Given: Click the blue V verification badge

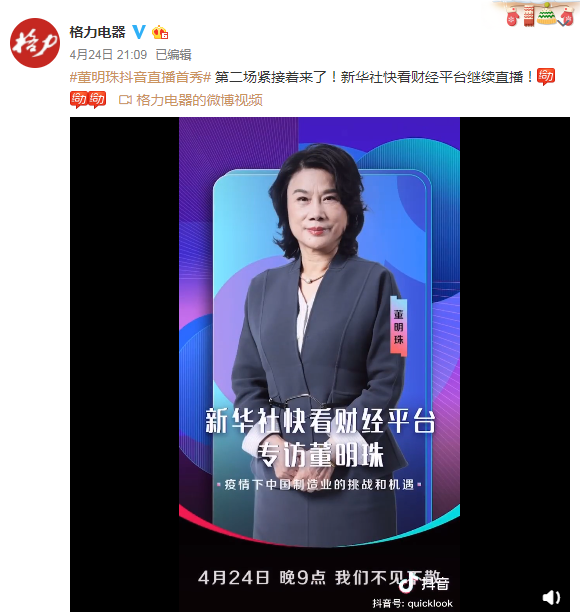Looking at the screenshot, I should (x=139, y=32).
